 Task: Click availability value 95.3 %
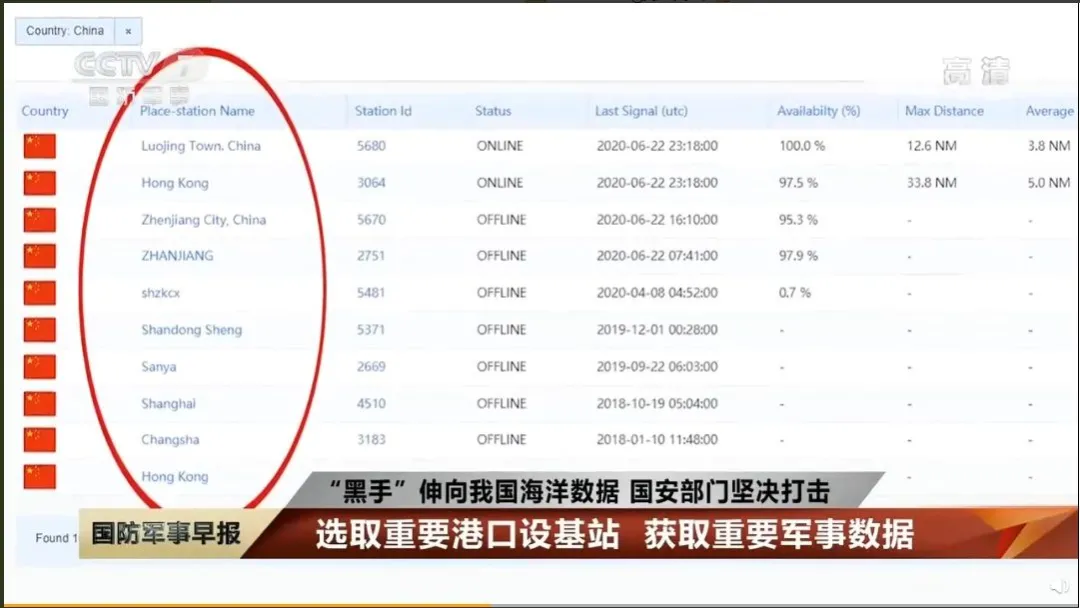pyautogui.click(x=798, y=220)
